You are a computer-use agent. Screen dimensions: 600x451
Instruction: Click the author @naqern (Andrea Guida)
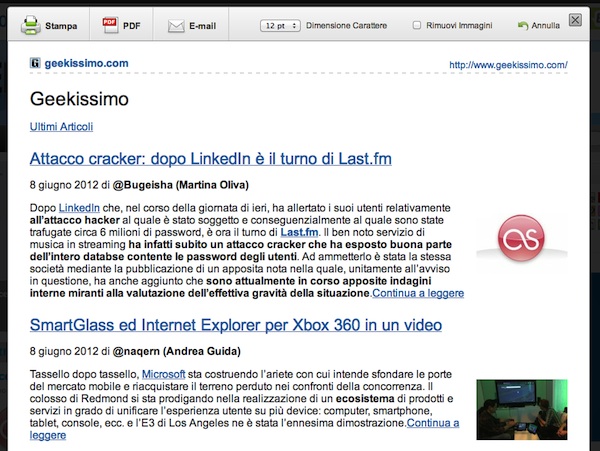coord(176,351)
